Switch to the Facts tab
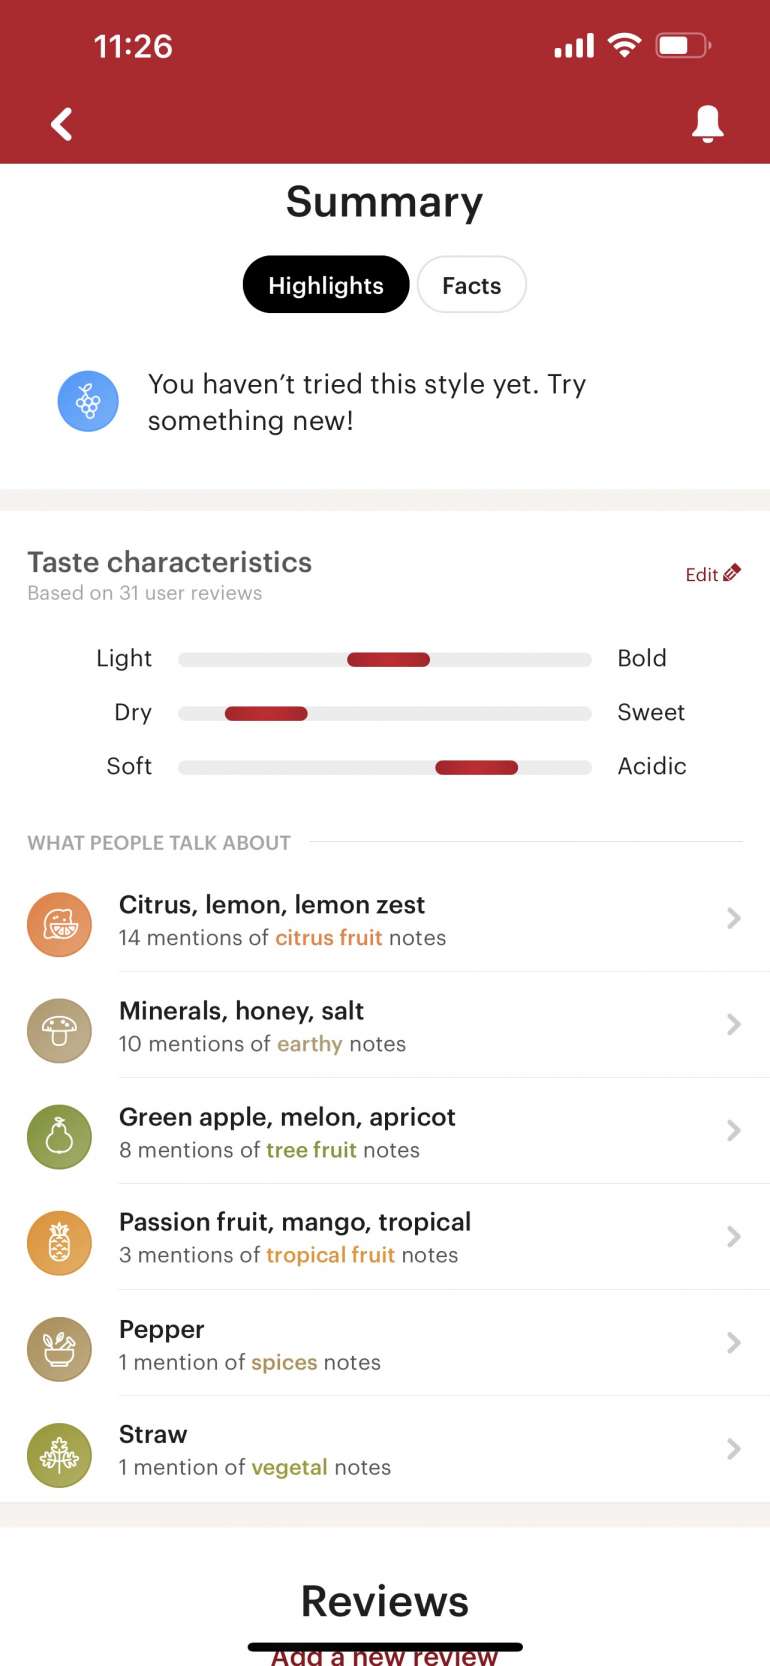This screenshot has height=1666, width=770. [471, 284]
